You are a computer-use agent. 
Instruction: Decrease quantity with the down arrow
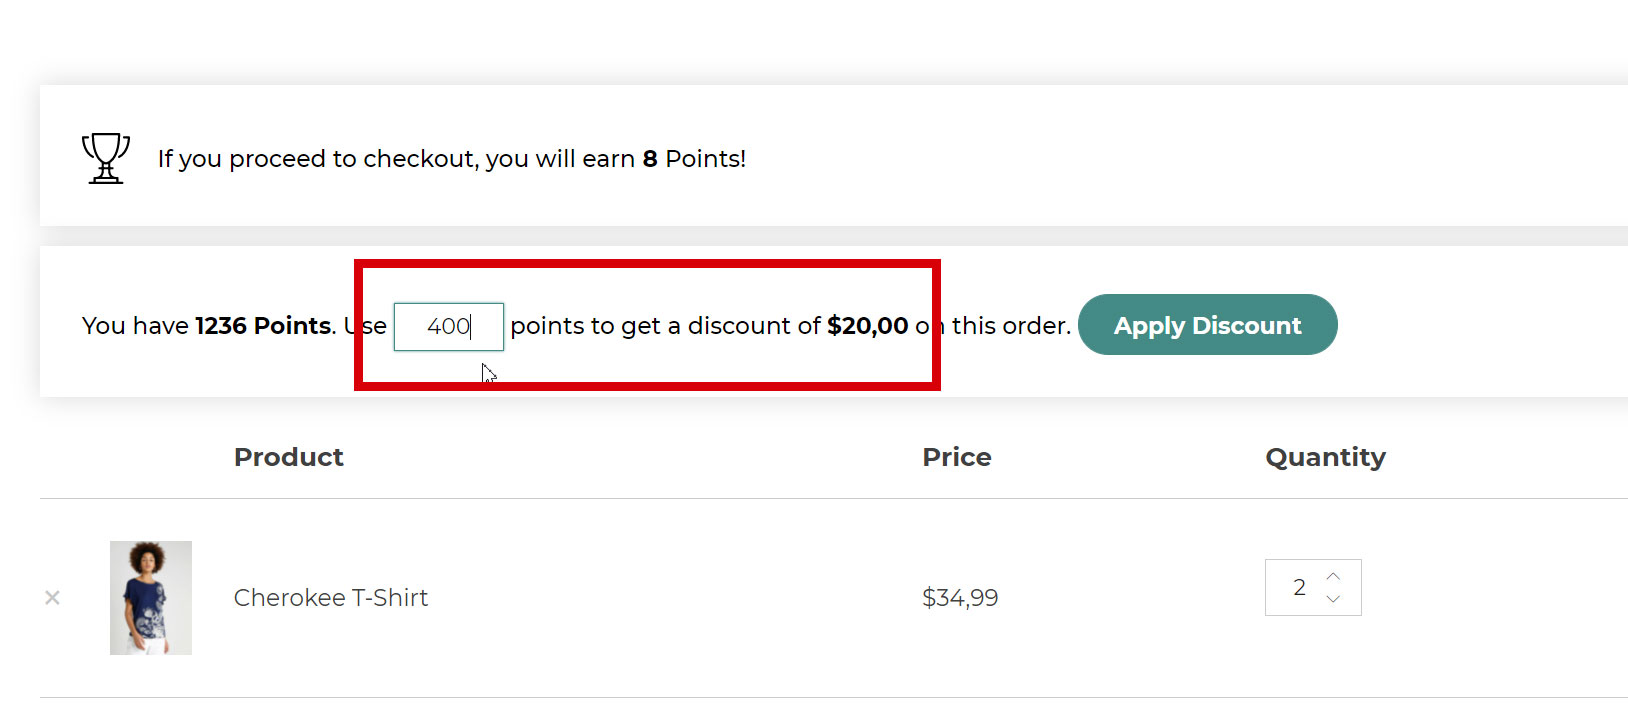pyautogui.click(x=1333, y=599)
